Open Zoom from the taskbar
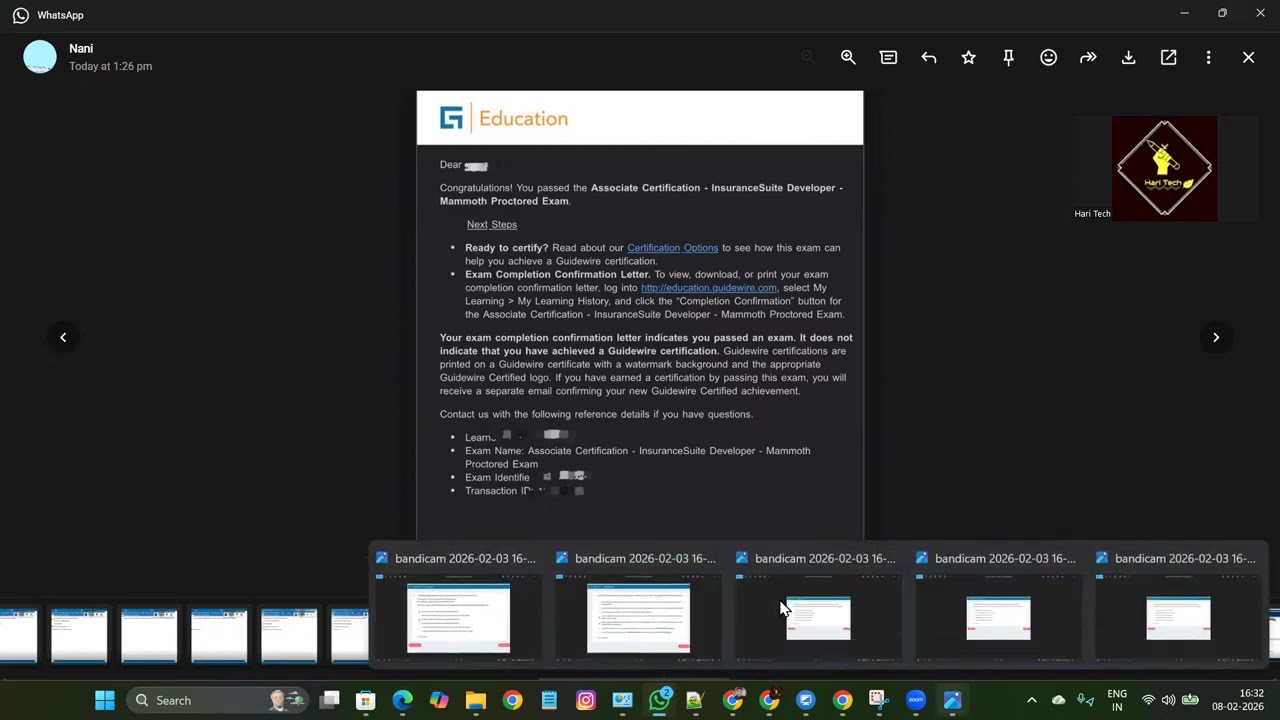Screen dimensions: 1280x720 (x=915, y=700)
